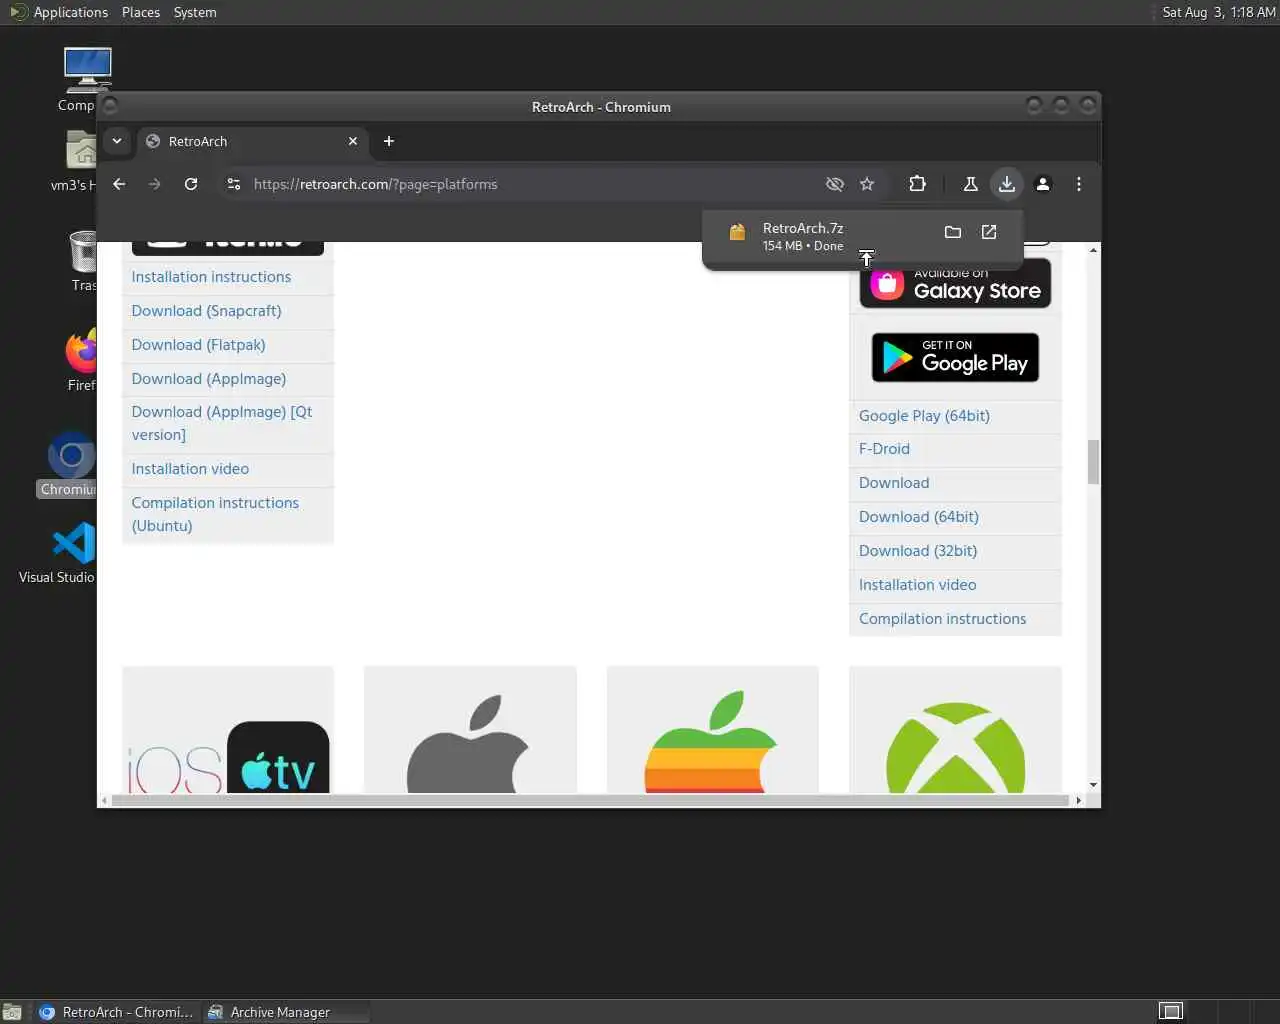This screenshot has width=1280, height=1024.
Task: Open Linux Installation video link
Action: coord(190,469)
